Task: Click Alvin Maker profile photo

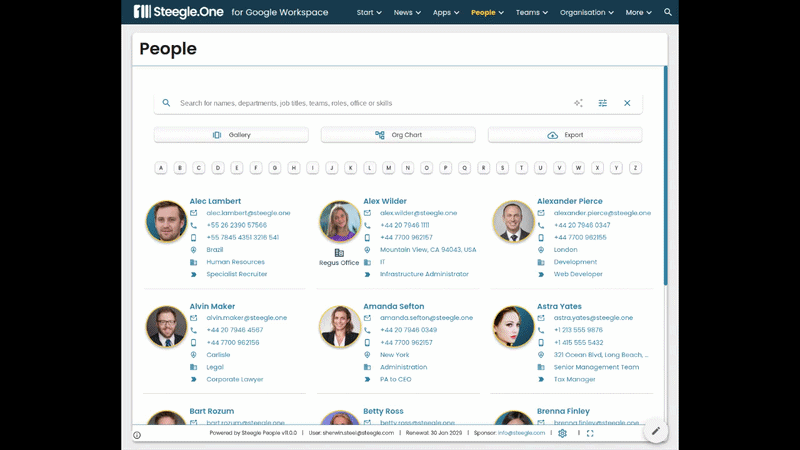Action: (x=166, y=326)
